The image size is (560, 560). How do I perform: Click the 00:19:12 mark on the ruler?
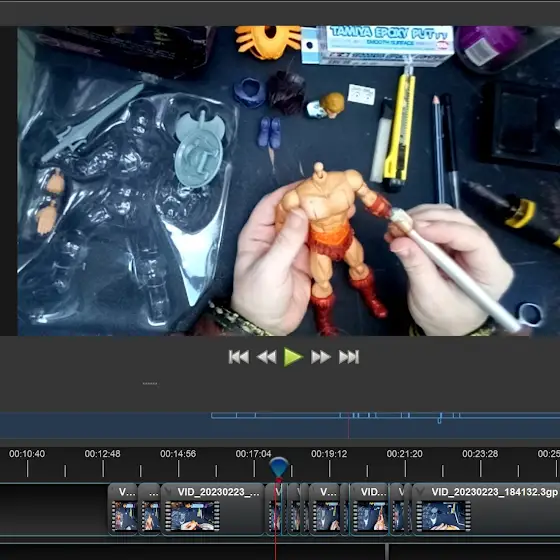click(x=329, y=454)
